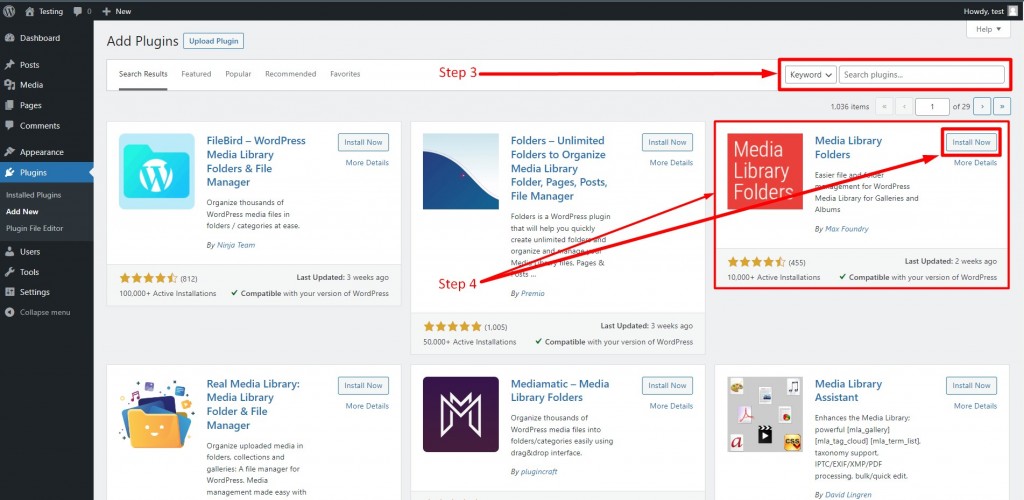View More Details for Media Library Folders
1024x500 pixels.
click(x=976, y=163)
